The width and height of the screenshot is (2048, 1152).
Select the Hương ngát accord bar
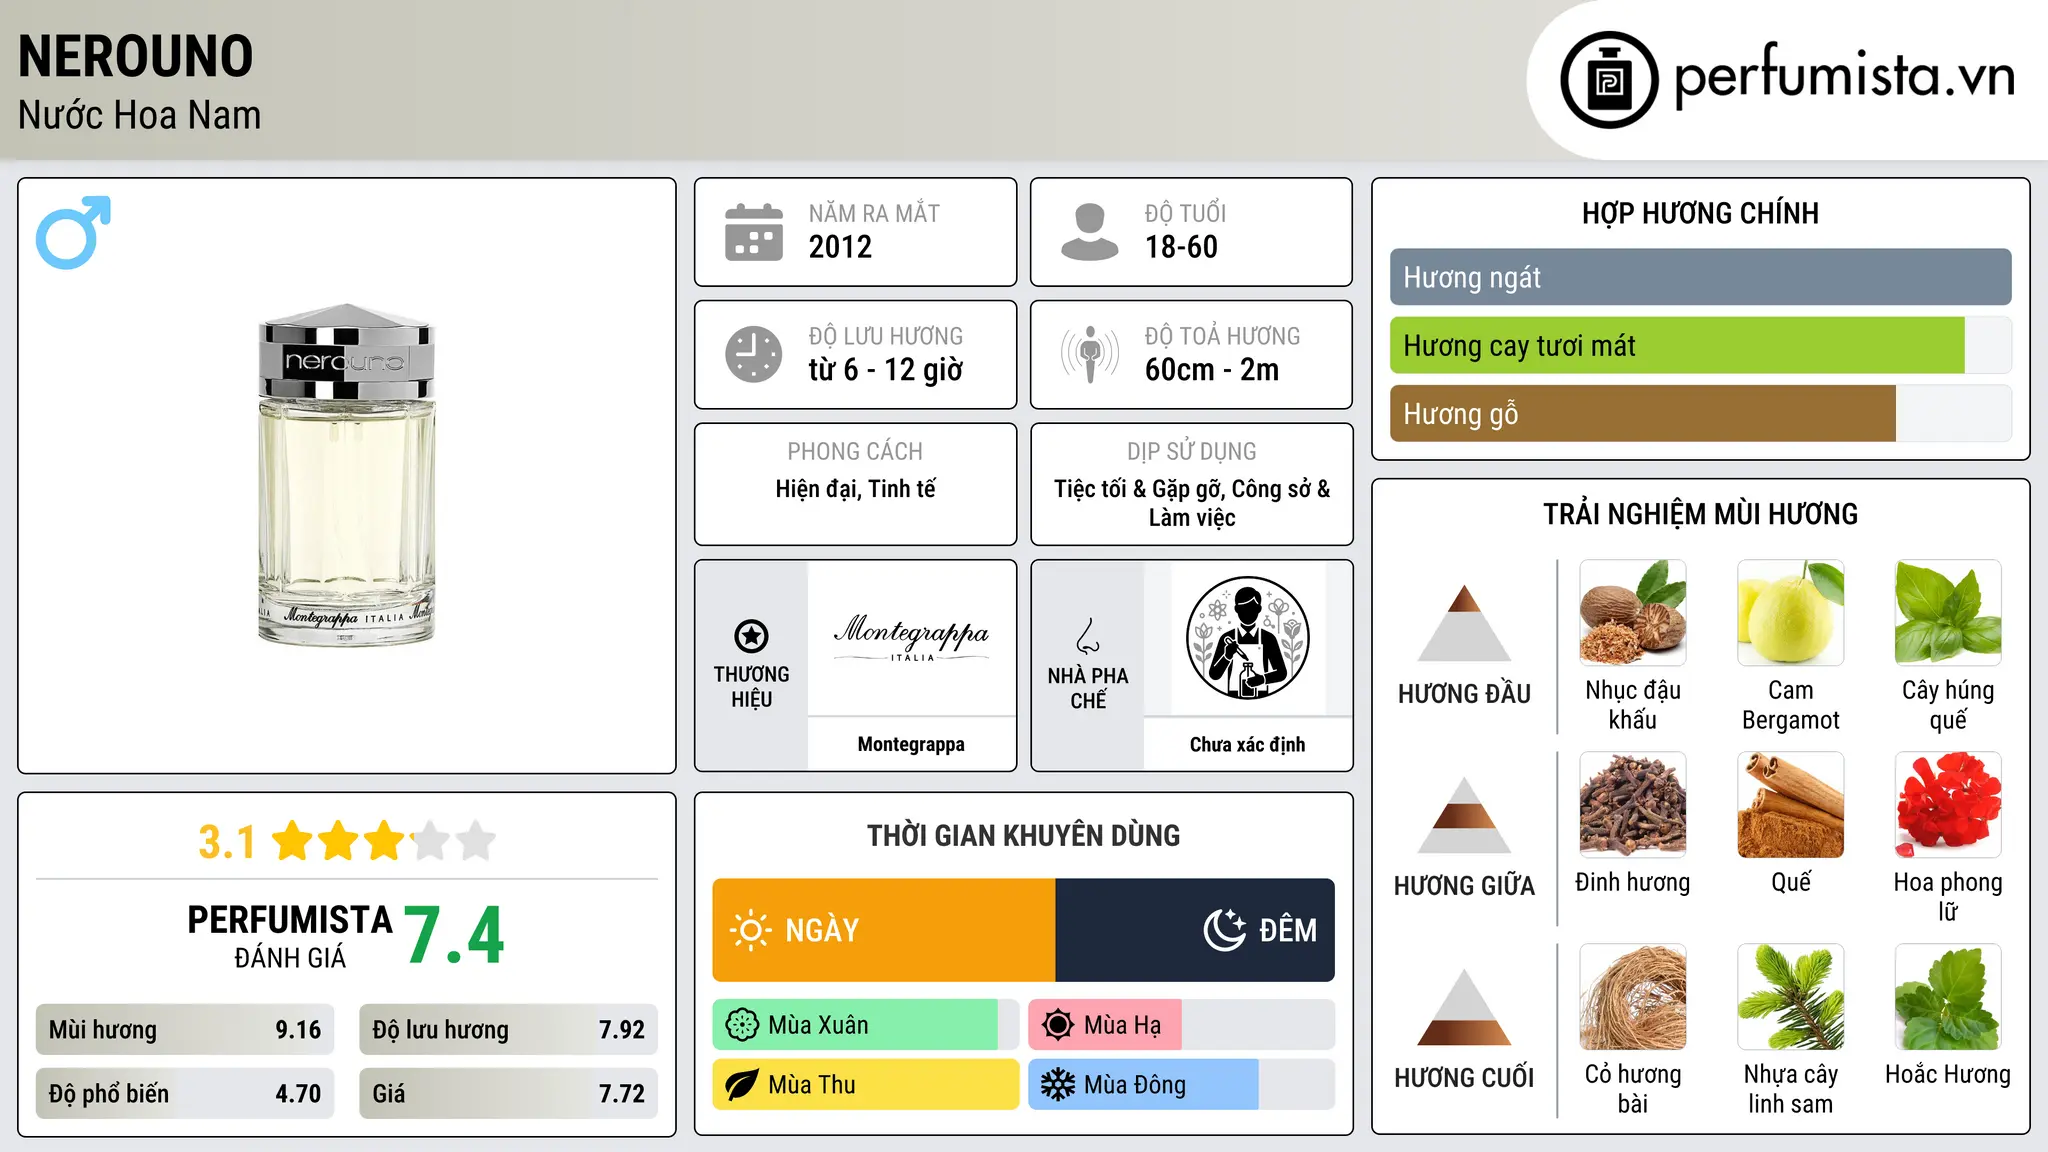(1700, 277)
